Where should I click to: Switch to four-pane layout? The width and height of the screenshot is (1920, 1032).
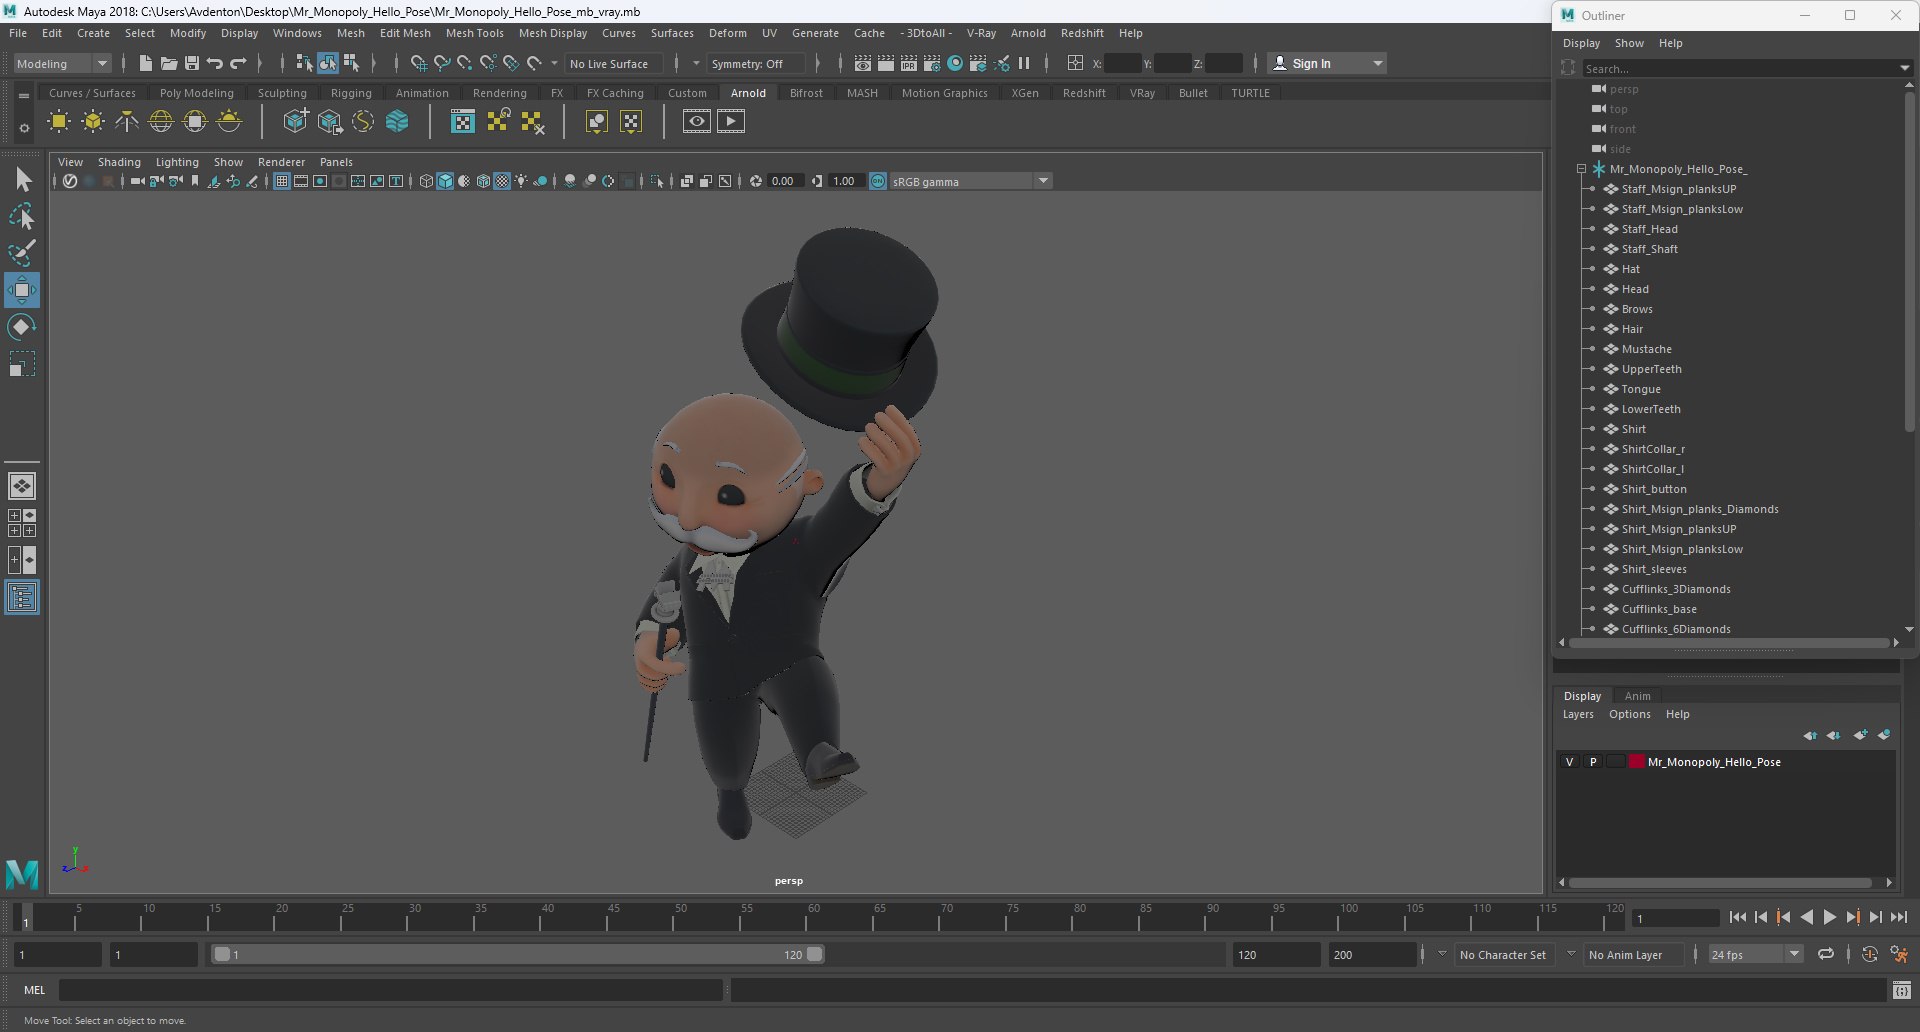pyautogui.click(x=22, y=523)
